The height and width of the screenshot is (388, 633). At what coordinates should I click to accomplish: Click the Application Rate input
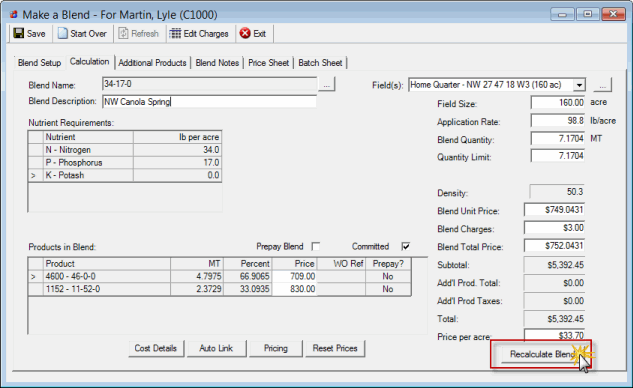[x=558, y=121]
